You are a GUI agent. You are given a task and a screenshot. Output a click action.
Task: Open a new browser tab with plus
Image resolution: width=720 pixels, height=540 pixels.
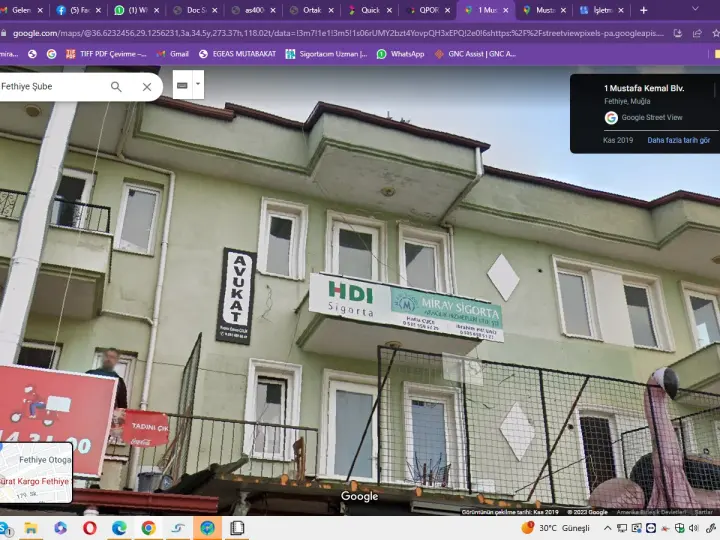click(643, 10)
